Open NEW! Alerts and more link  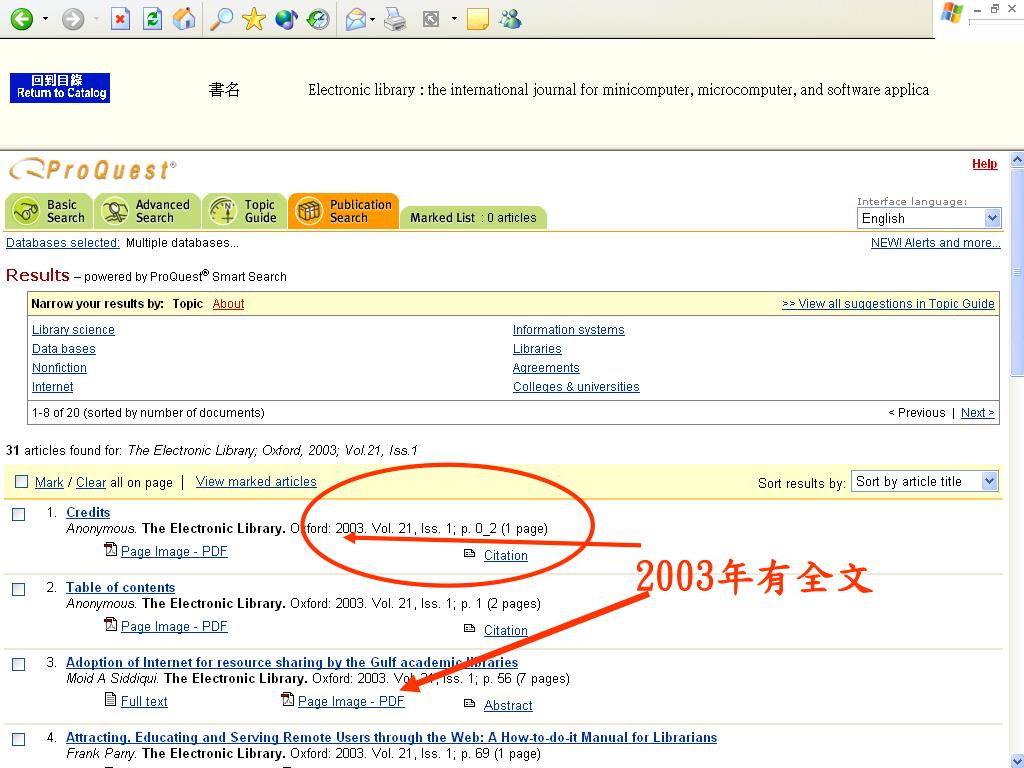(x=935, y=243)
